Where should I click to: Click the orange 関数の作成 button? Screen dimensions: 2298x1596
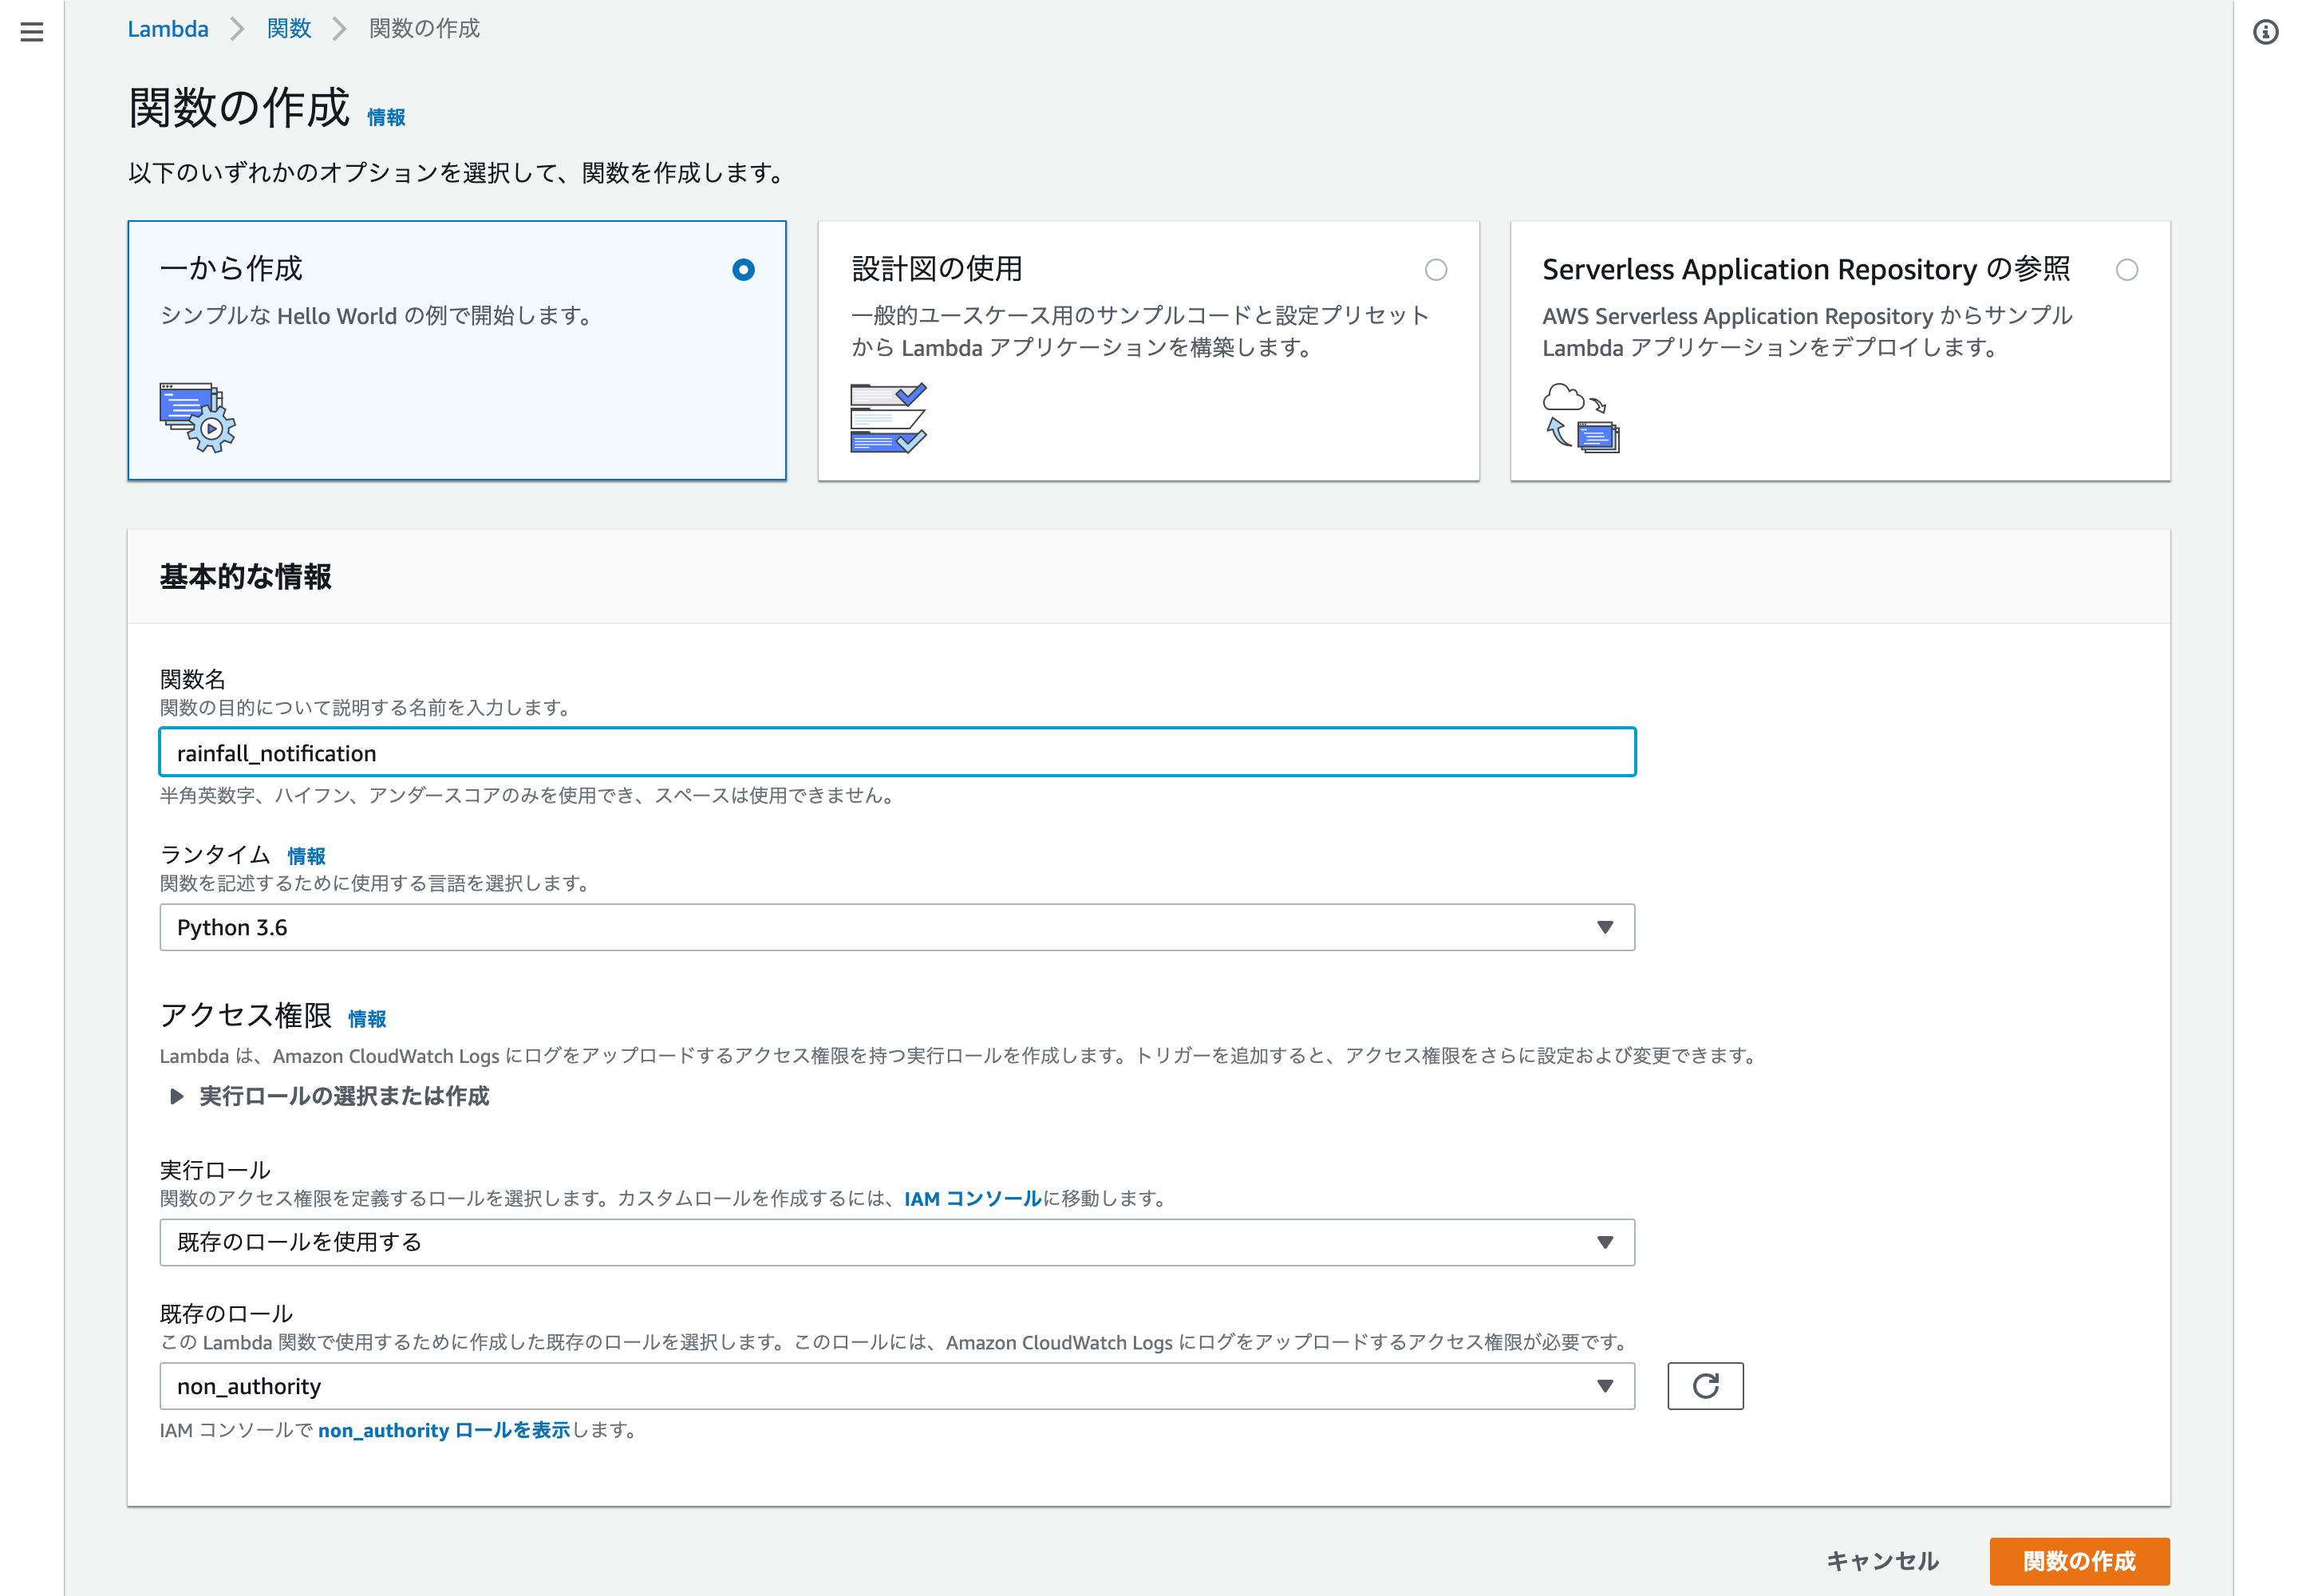coord(2079,1561)
